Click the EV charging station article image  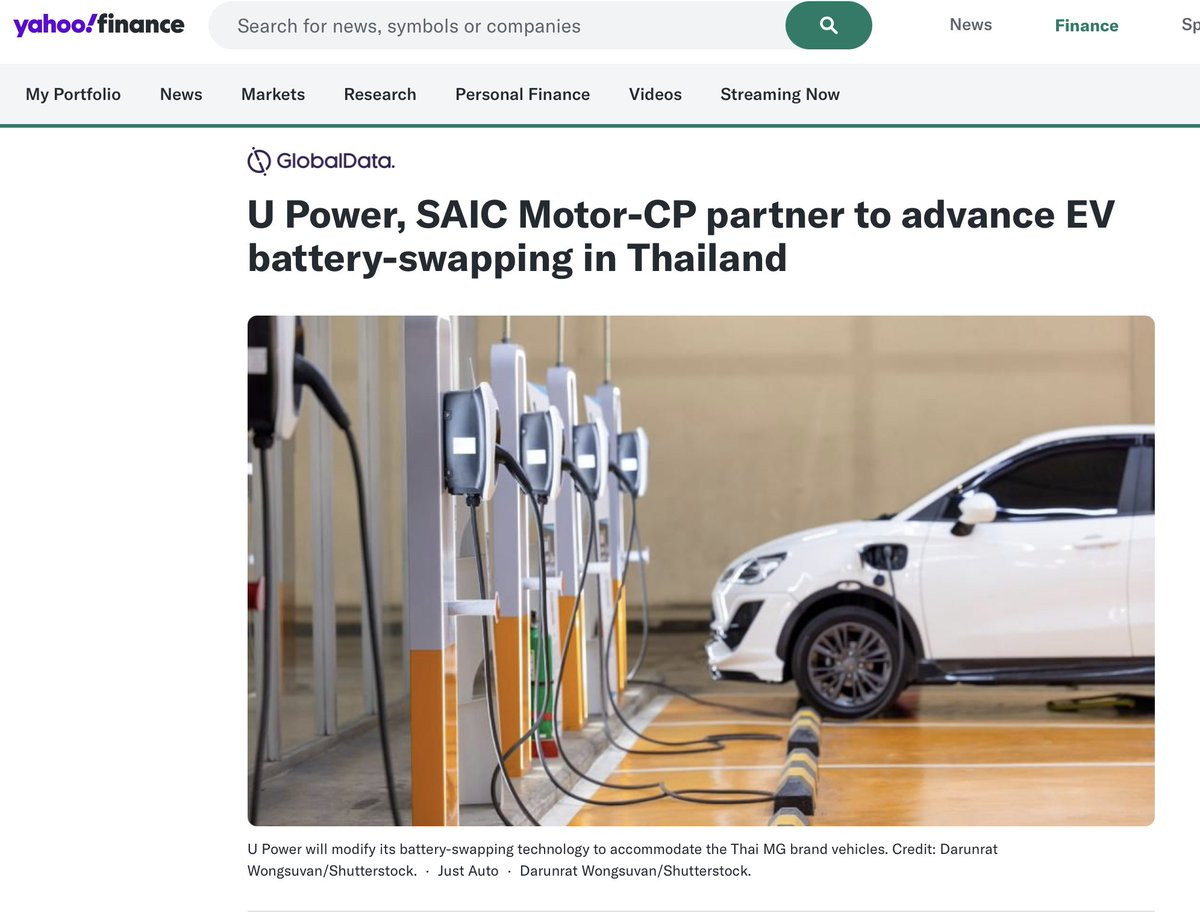coord(701,571)
